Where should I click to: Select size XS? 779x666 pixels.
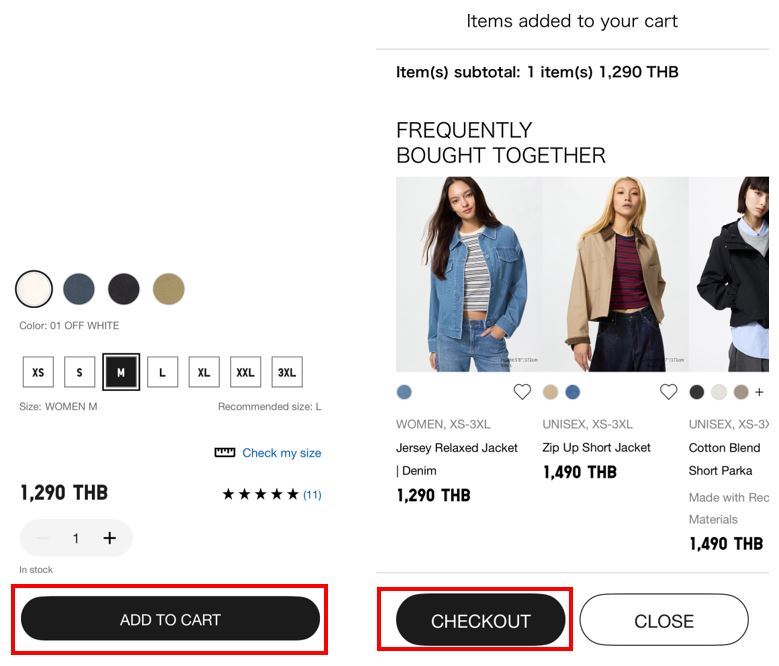coord(38,372)
